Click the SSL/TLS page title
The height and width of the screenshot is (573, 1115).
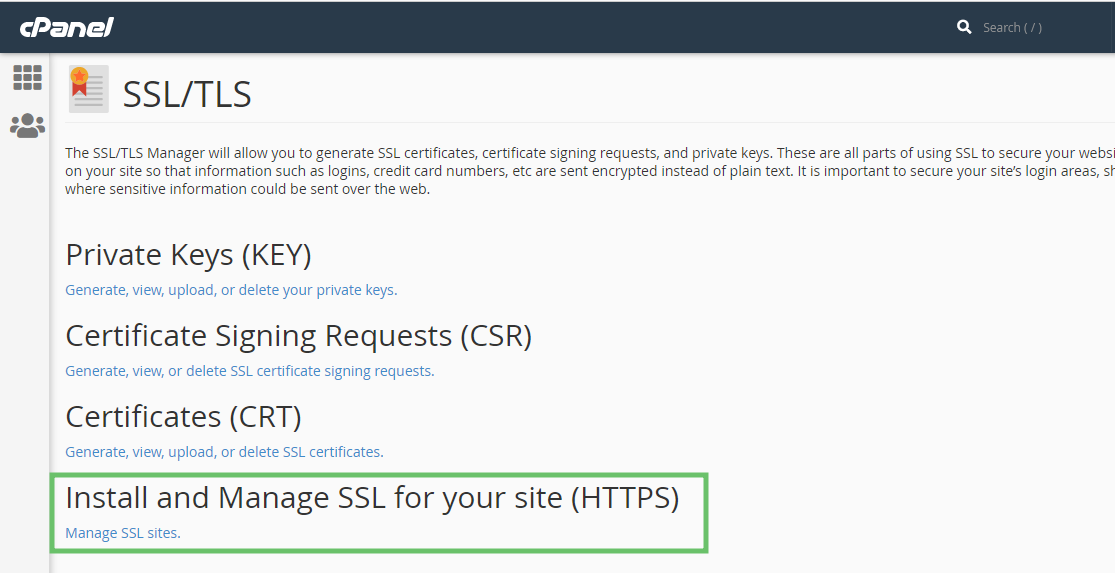(187, 94)
